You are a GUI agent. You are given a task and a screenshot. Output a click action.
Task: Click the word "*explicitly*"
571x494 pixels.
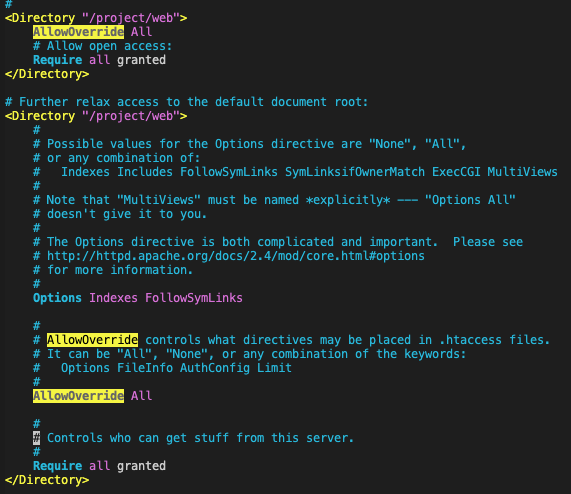348,200
